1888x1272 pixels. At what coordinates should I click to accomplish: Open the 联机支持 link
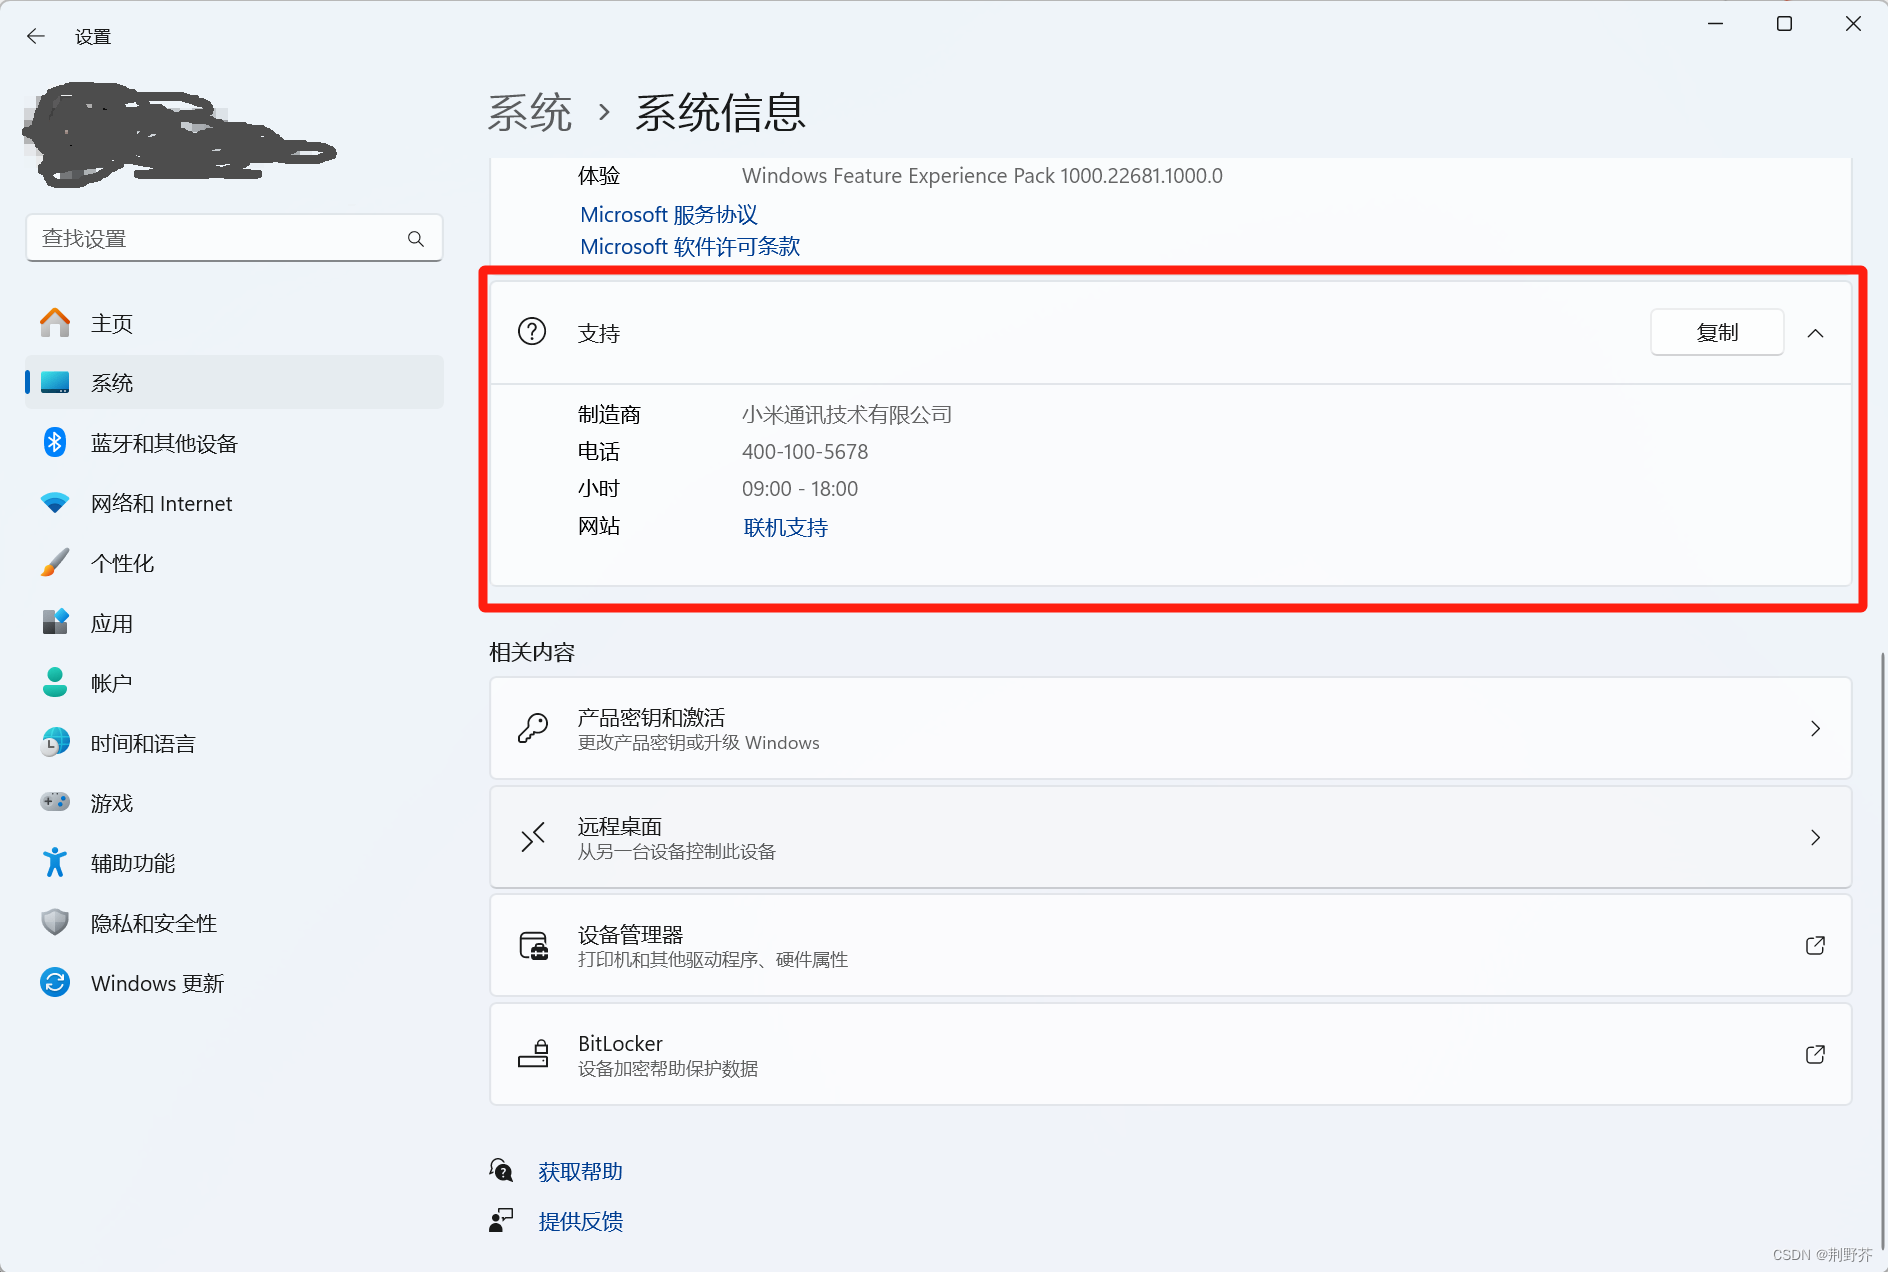[785, 527]
